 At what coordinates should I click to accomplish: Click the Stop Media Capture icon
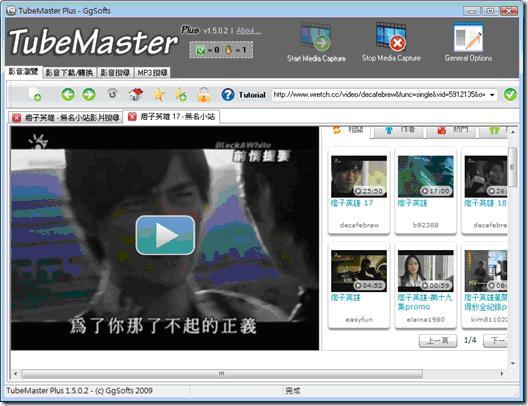[391, 36]
